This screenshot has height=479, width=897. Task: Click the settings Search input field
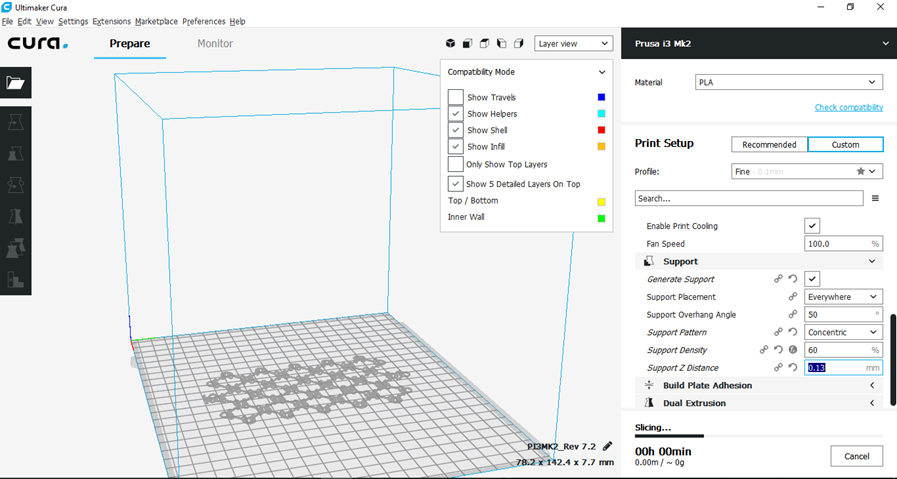(x=749, y=199)
